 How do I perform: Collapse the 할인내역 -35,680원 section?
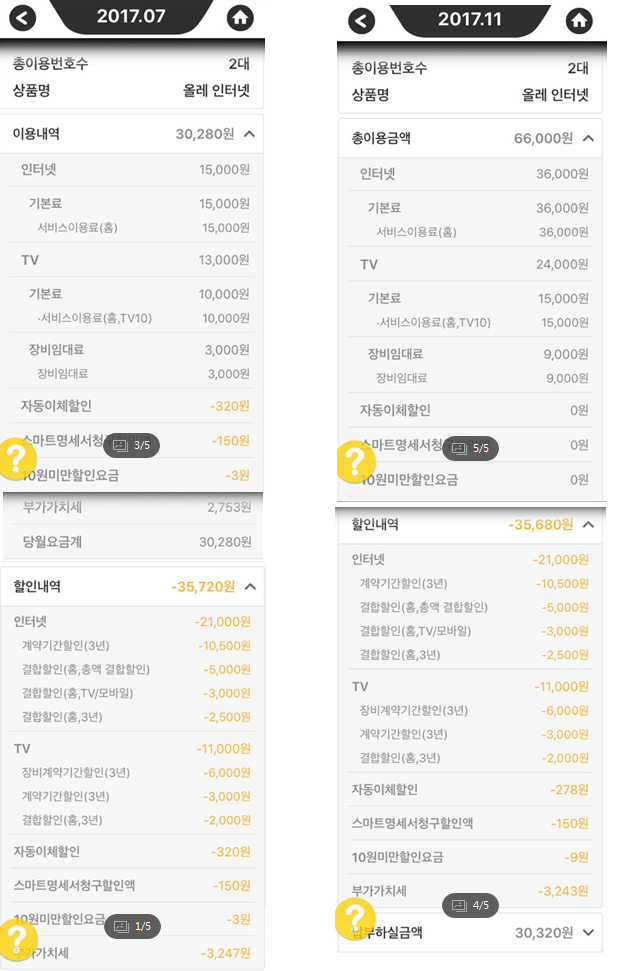[x=588, y=524]
